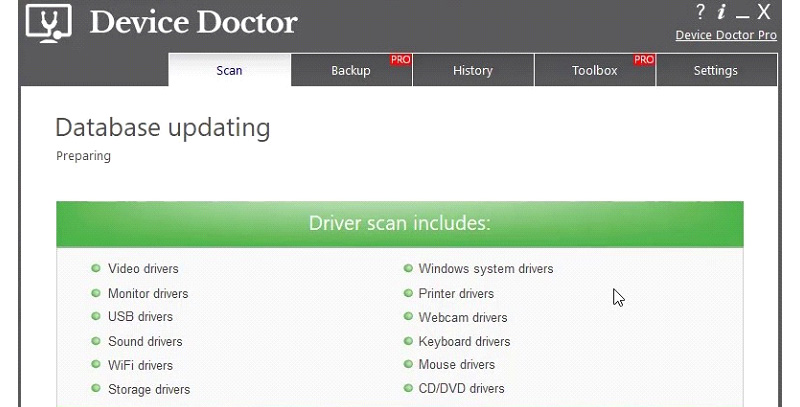Switch to the Backup tab
Viewport: 800px width, 407px height.
pos(352,70)
